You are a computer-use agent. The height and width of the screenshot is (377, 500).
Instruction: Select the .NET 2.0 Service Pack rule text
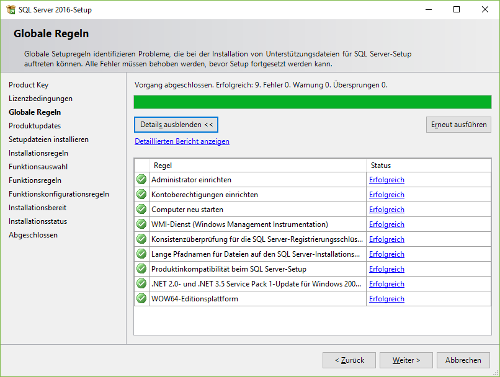pos(256,284)
